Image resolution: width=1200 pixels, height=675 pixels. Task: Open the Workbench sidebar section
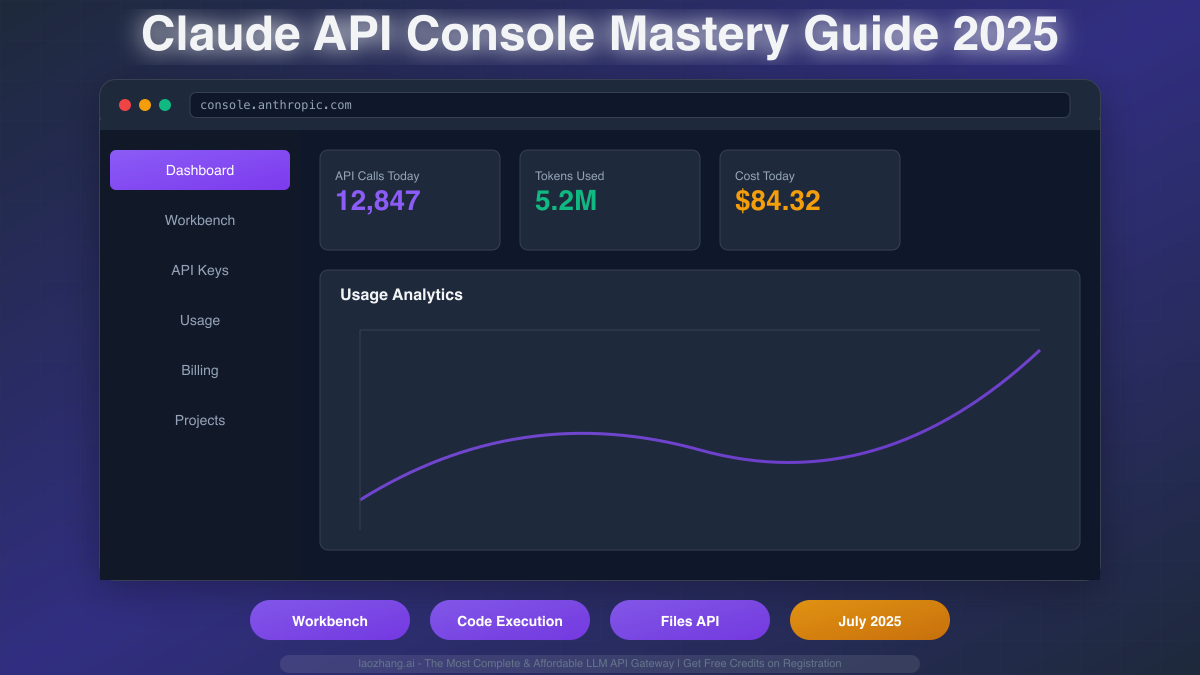[x=200, y=220]
